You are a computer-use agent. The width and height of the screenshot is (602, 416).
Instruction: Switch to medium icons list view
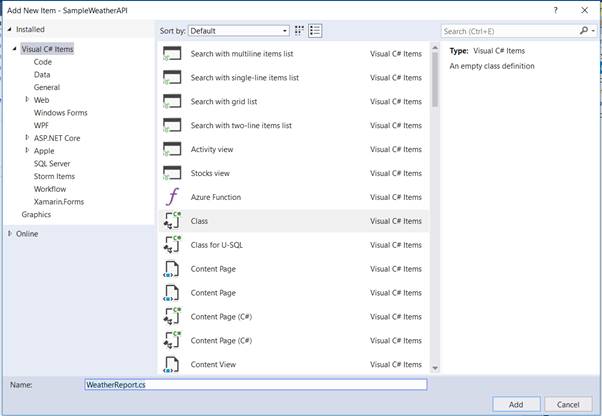click(315, 31)
